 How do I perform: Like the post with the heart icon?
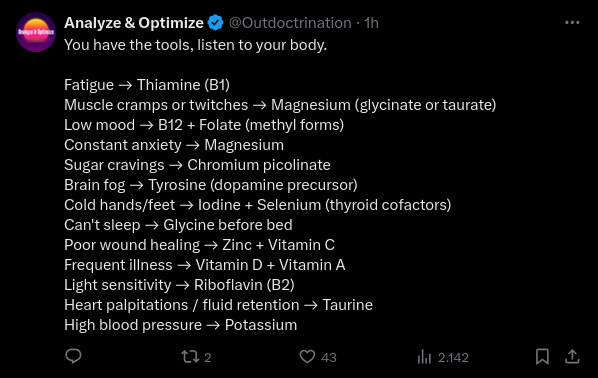pos(307,357)
